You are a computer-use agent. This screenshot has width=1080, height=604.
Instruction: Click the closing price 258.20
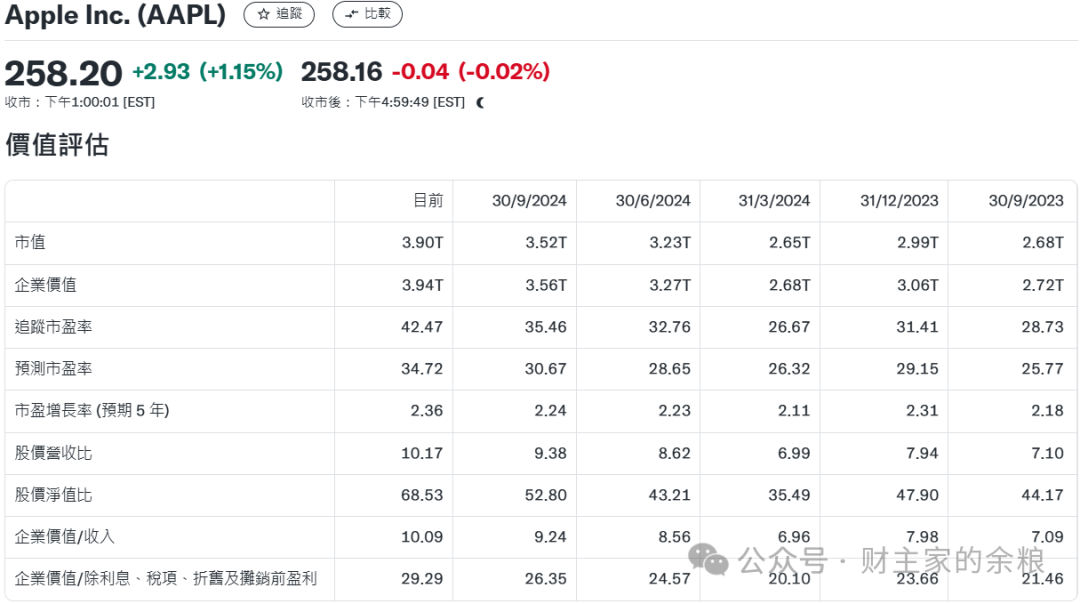tap(63, 73)
